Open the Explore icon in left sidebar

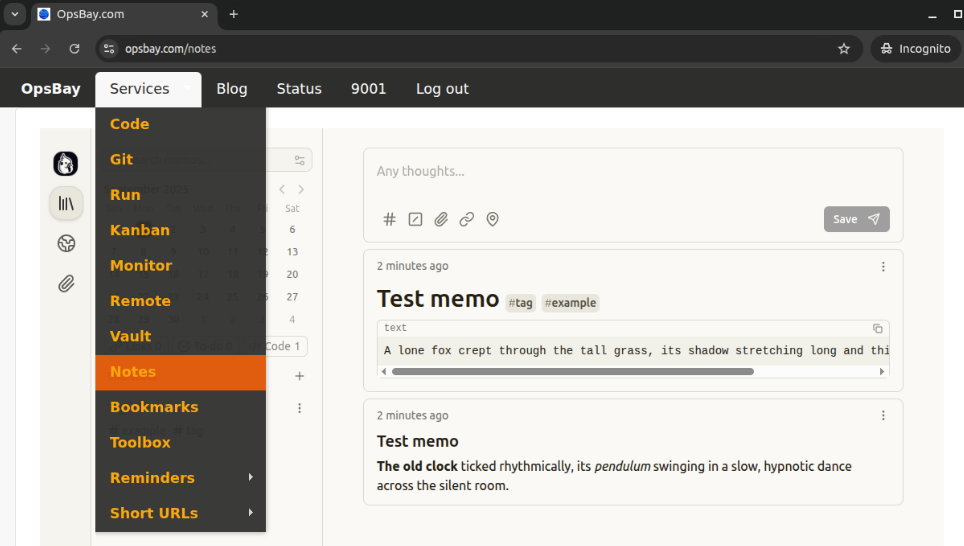pyautogui.click(x=66, y=243)
